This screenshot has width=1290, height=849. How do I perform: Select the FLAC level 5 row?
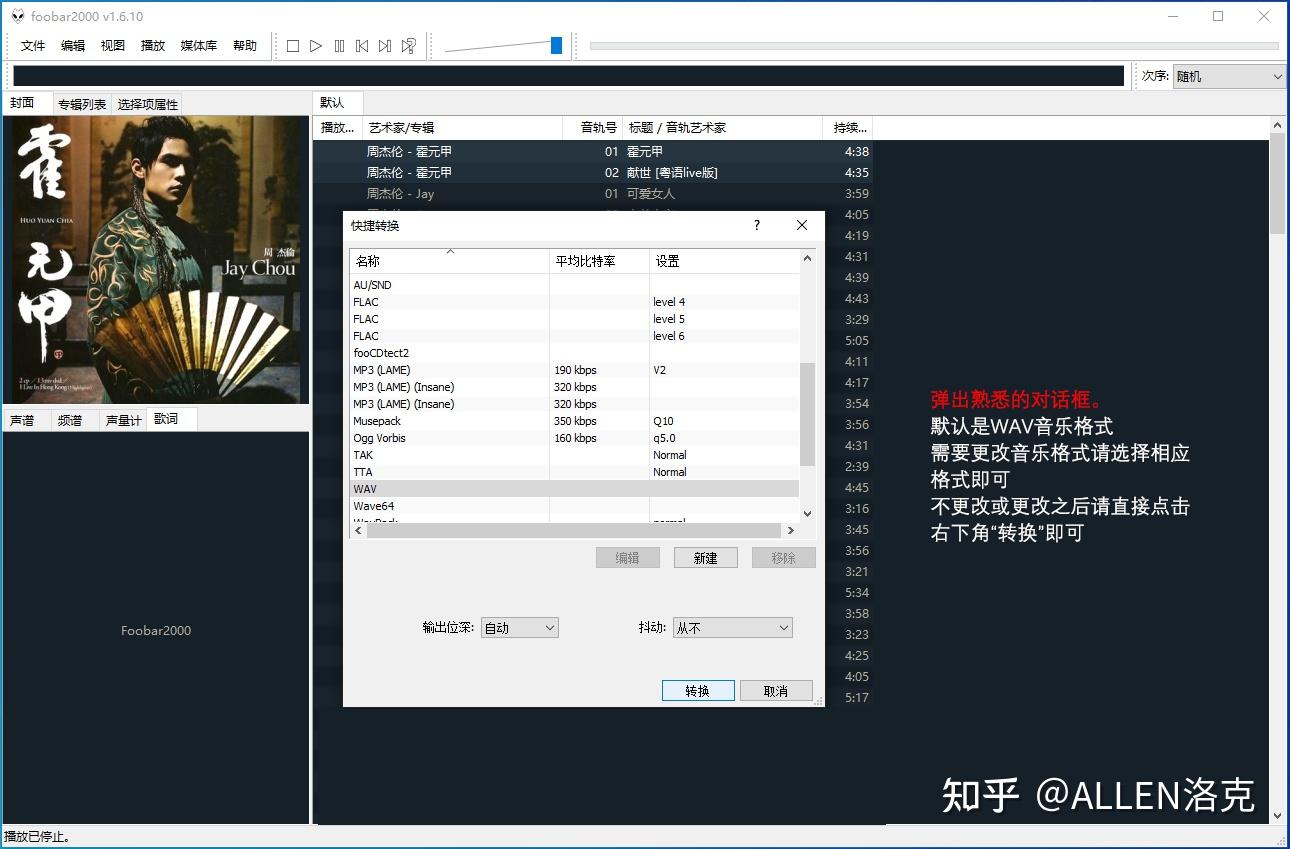[x=575, y=319]
